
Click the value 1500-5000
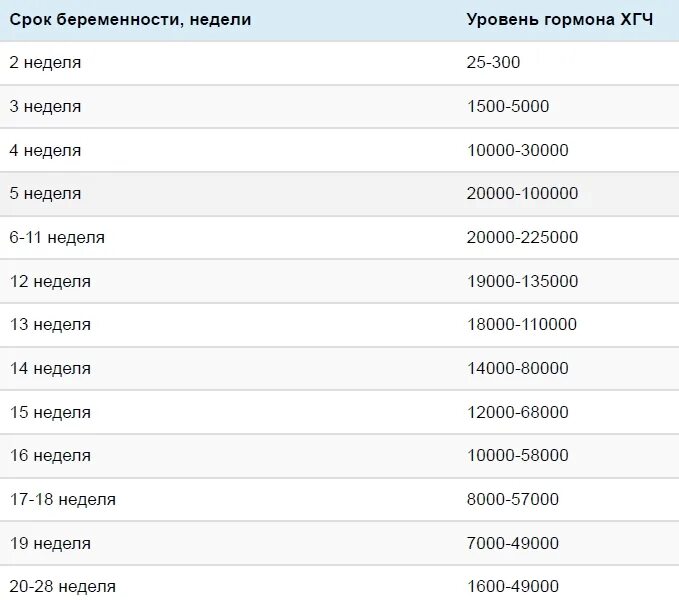(508, 106)
